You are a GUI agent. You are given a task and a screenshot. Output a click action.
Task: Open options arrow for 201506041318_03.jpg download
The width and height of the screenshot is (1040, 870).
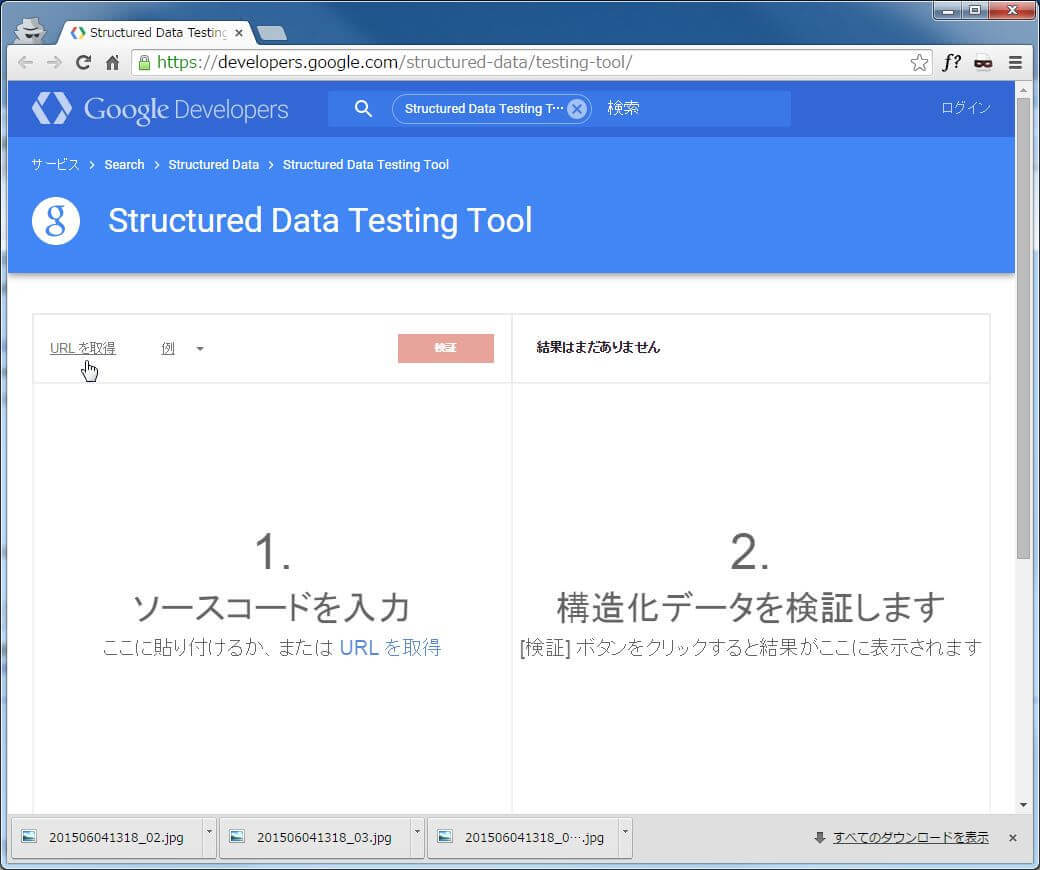[x=416, y=831]
